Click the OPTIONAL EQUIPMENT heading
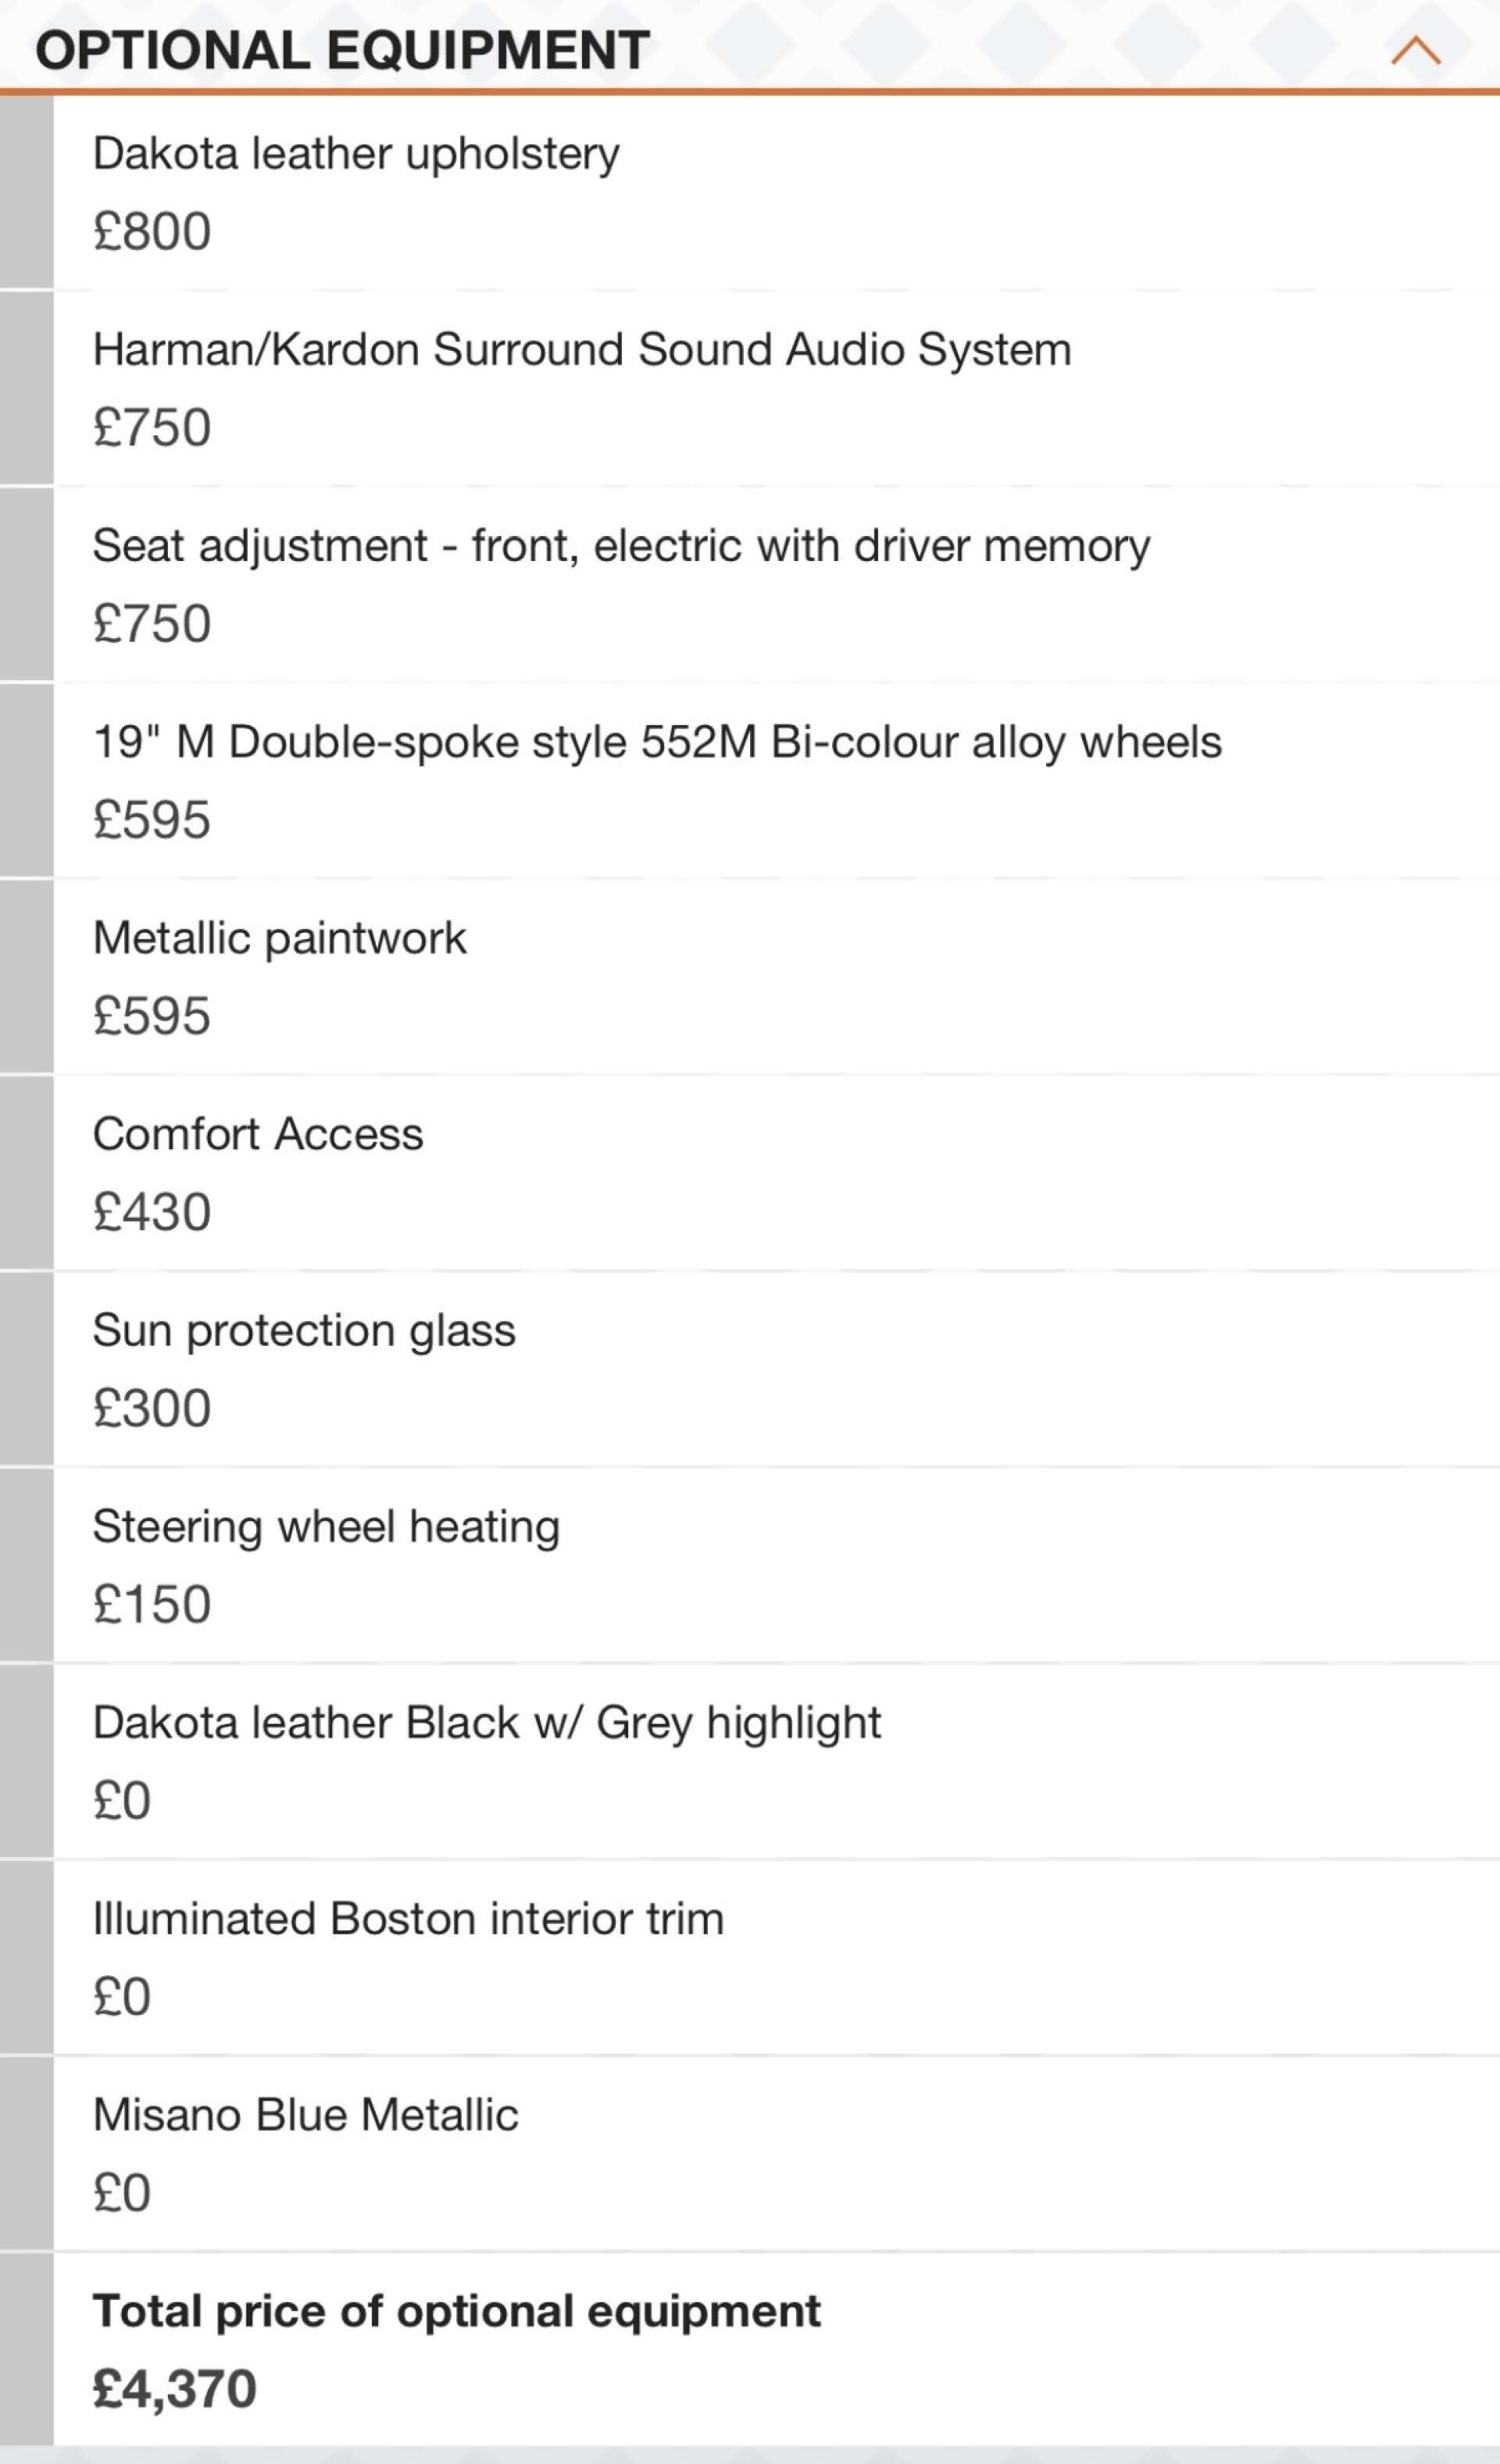The image size is (1500, 2464). pos(343,50)
